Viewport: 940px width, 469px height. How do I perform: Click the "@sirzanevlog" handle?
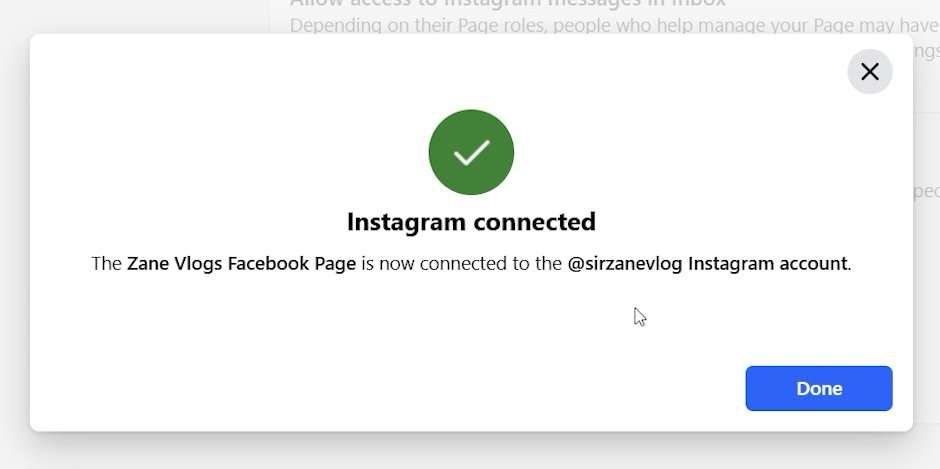(x=625, y=263)
